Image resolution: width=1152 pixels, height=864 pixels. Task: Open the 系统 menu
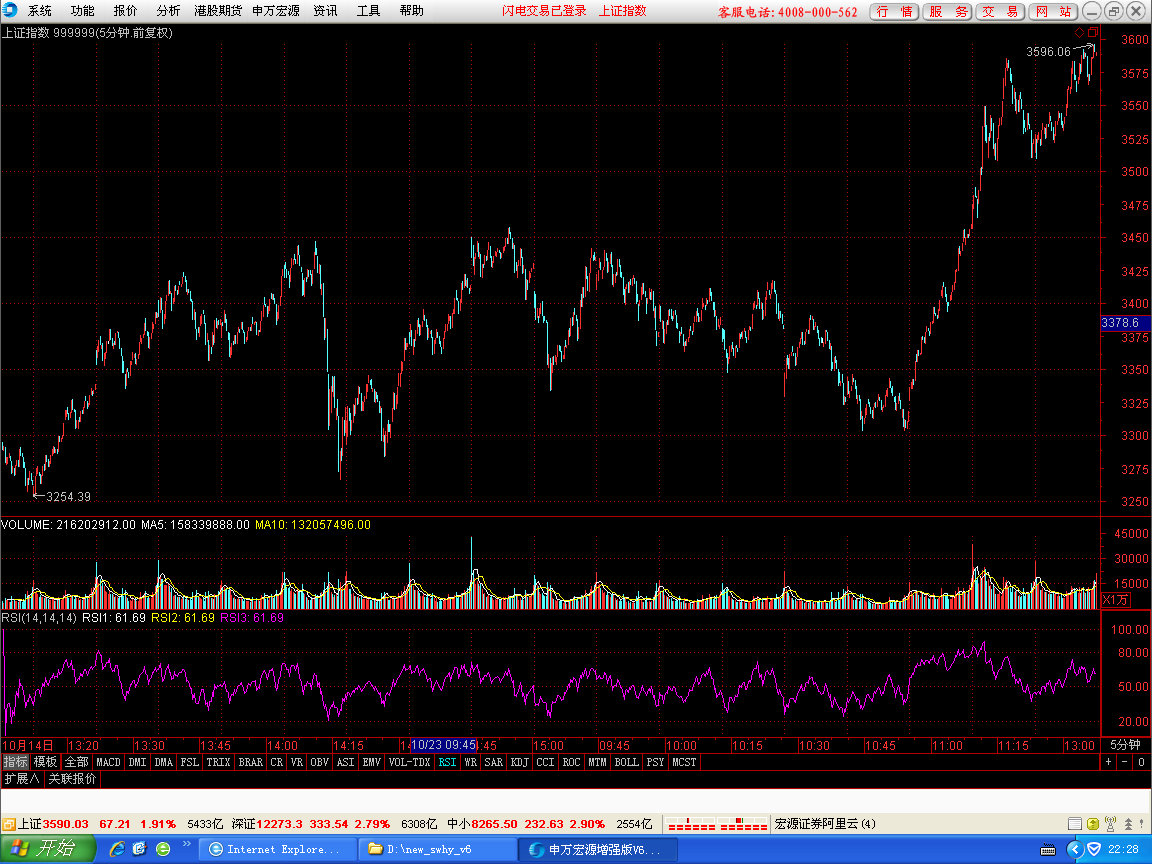(x=40, y=10)
